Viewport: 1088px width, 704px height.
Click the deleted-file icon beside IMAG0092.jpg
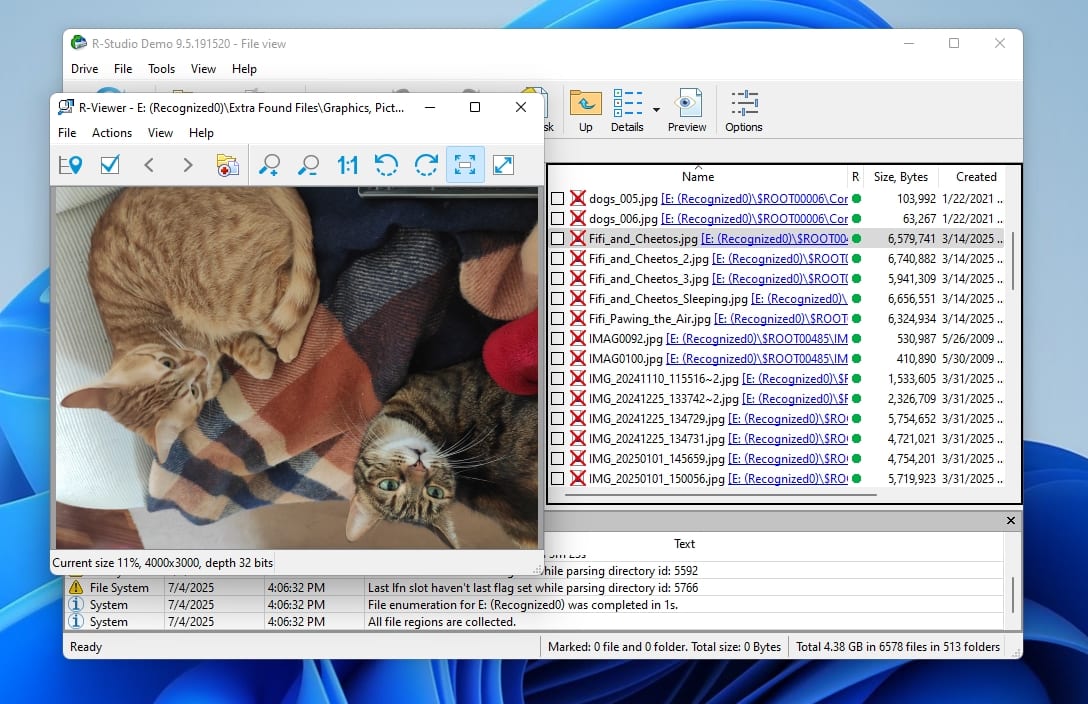point(577,338)
